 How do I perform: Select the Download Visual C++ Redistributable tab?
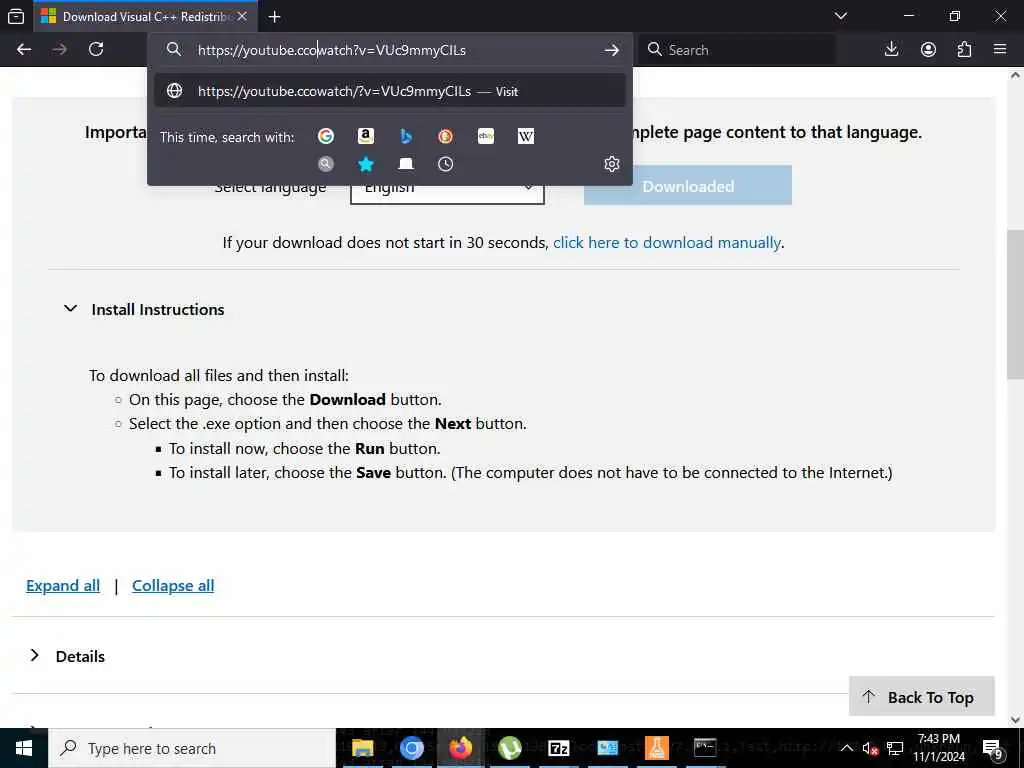point(146,16)
